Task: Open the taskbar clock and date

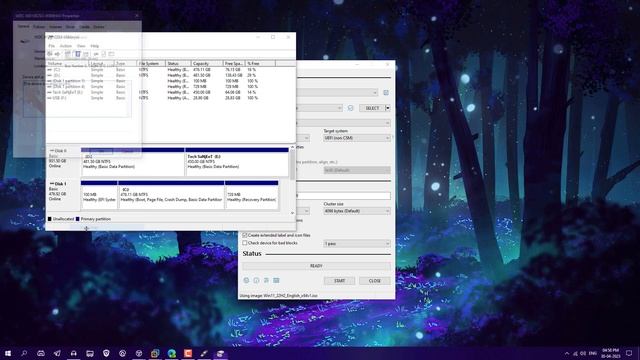Action: point(610,353)
